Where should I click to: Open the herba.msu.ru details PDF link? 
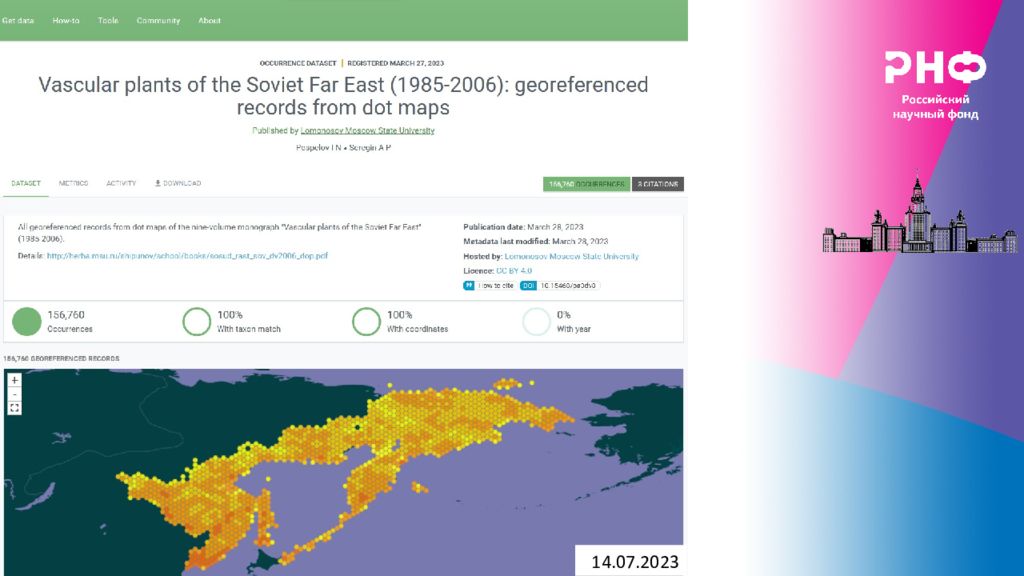(187, 256)
